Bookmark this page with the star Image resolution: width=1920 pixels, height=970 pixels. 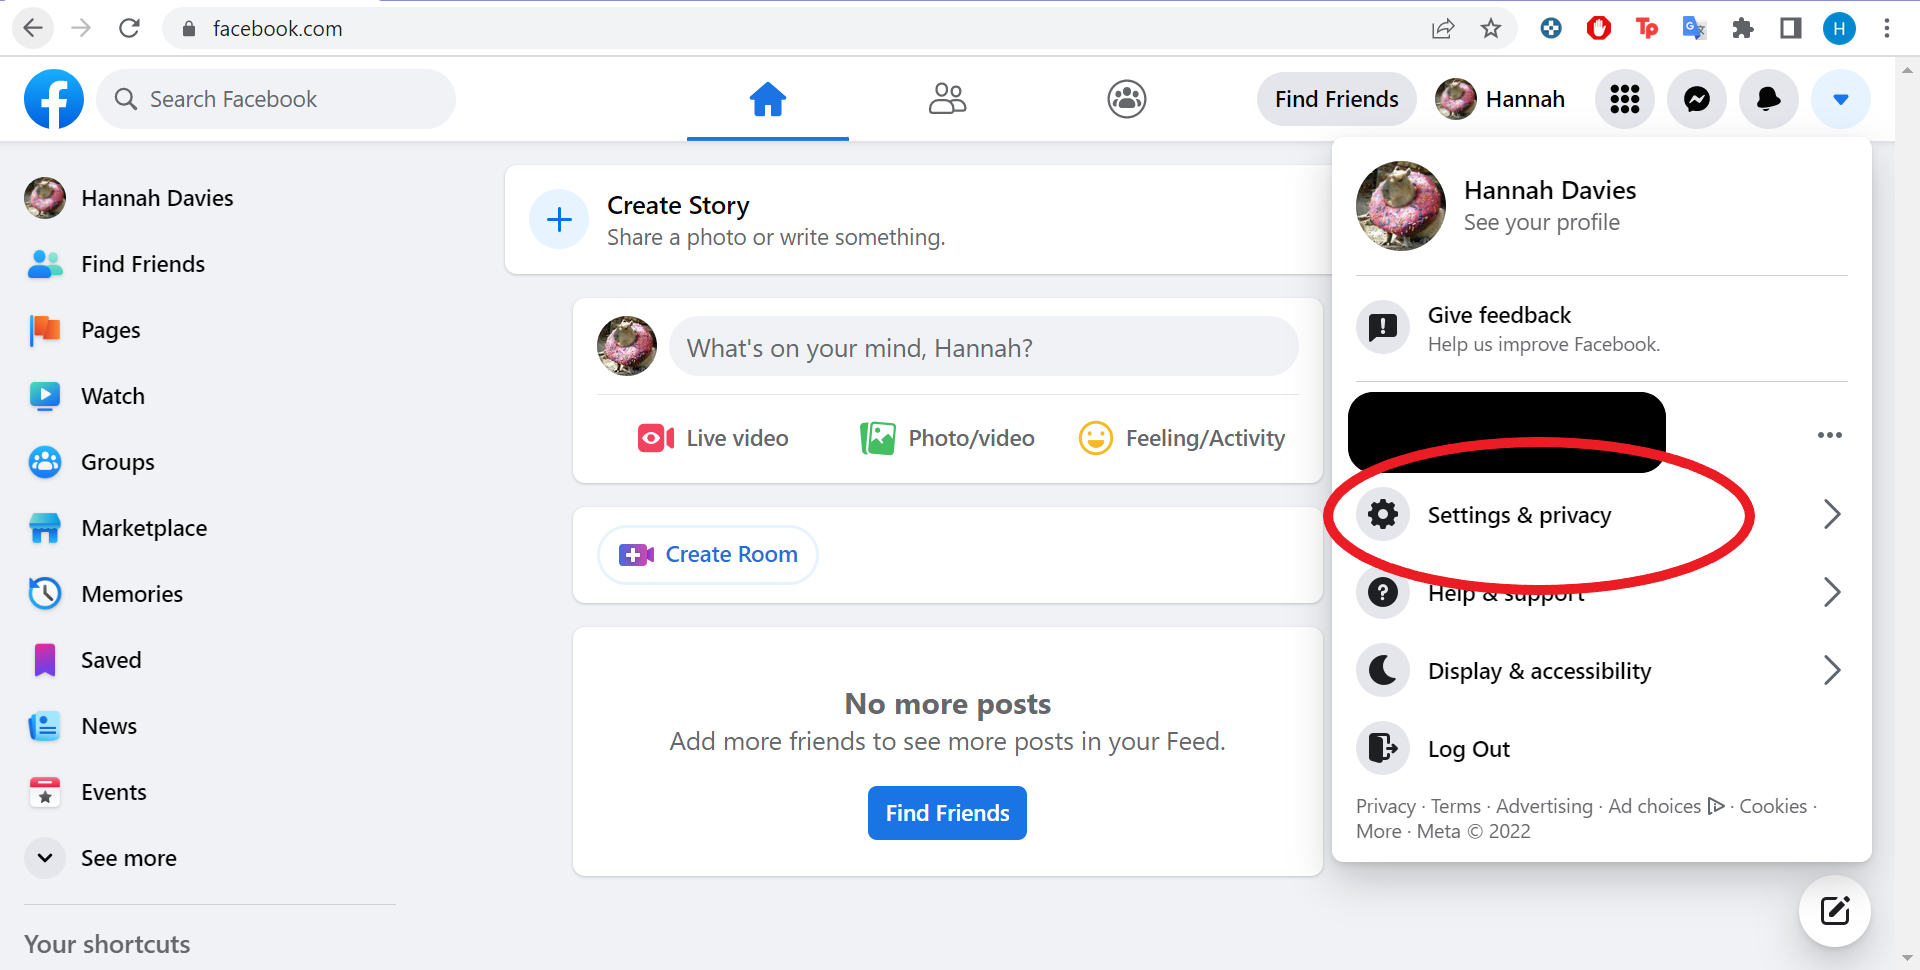click(1491, 28)
